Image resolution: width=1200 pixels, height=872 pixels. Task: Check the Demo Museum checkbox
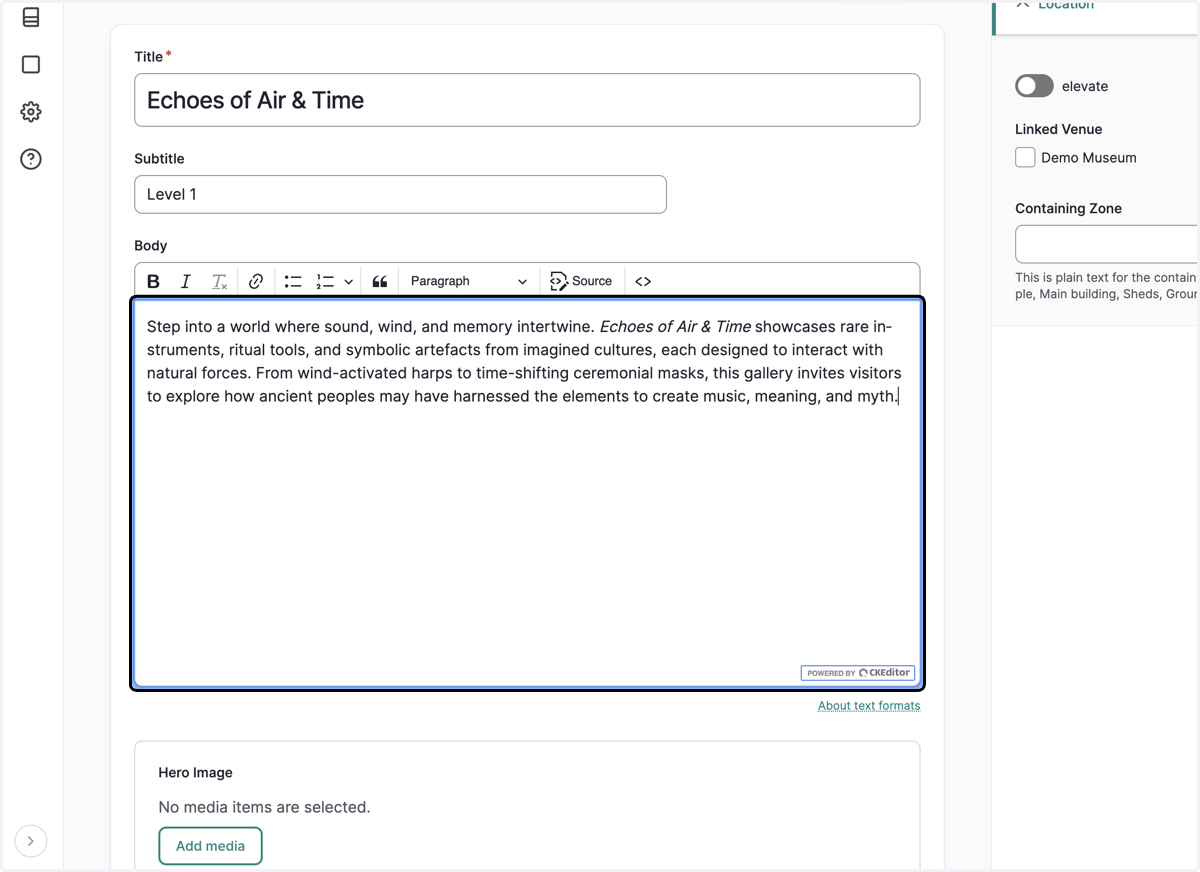[1025, 157]
